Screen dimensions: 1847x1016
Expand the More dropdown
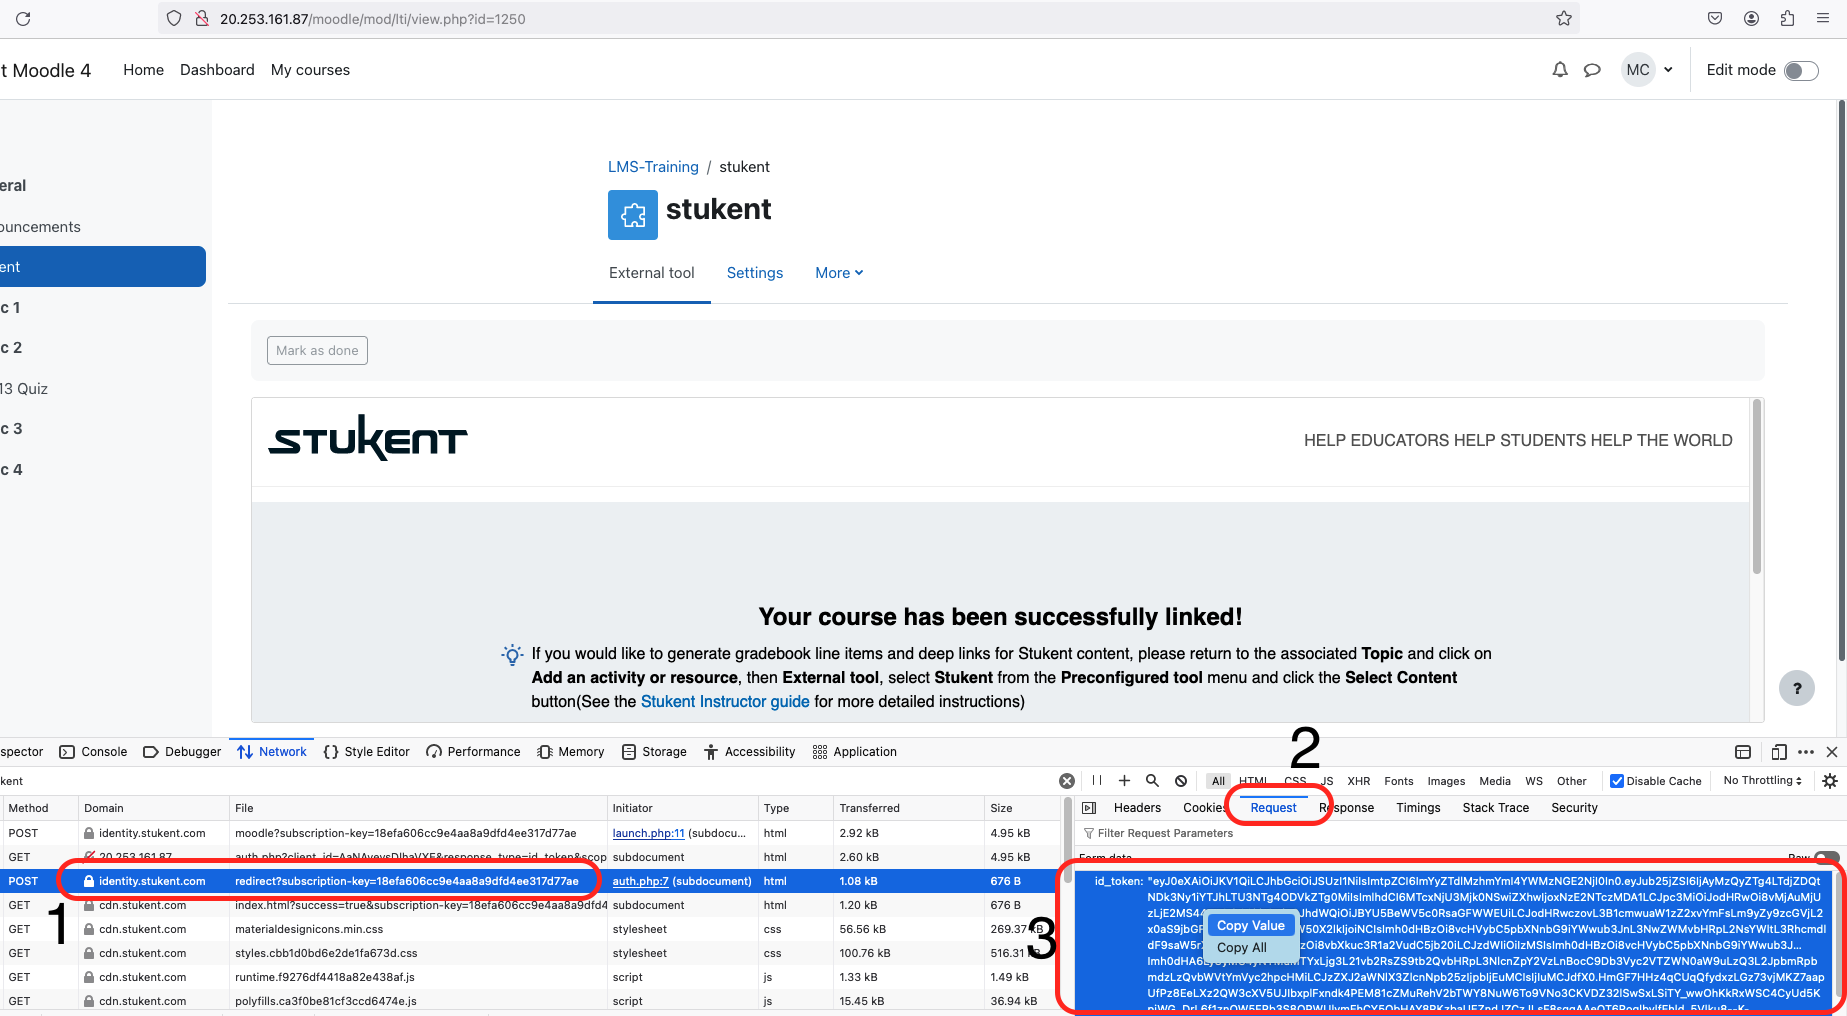coord(839,273)
